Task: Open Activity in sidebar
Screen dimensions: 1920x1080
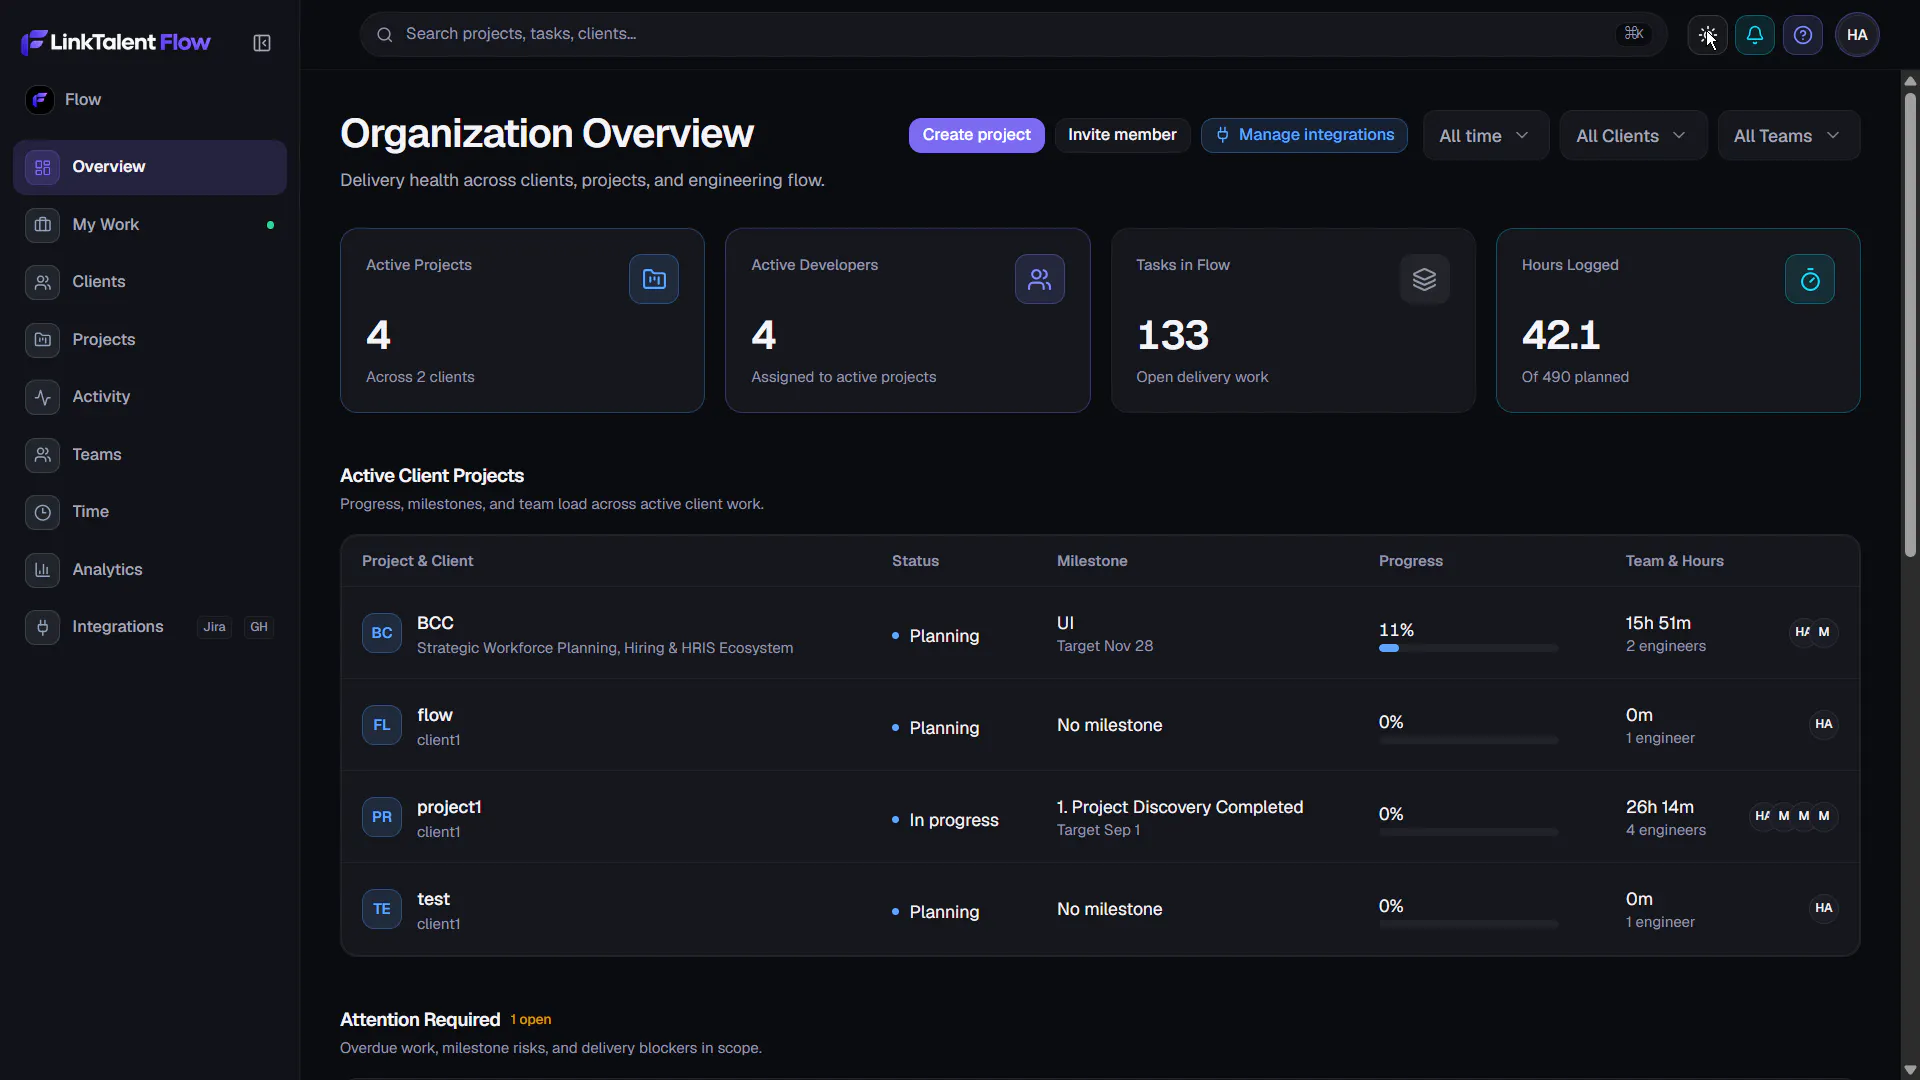Action: [x=150, y=397]
